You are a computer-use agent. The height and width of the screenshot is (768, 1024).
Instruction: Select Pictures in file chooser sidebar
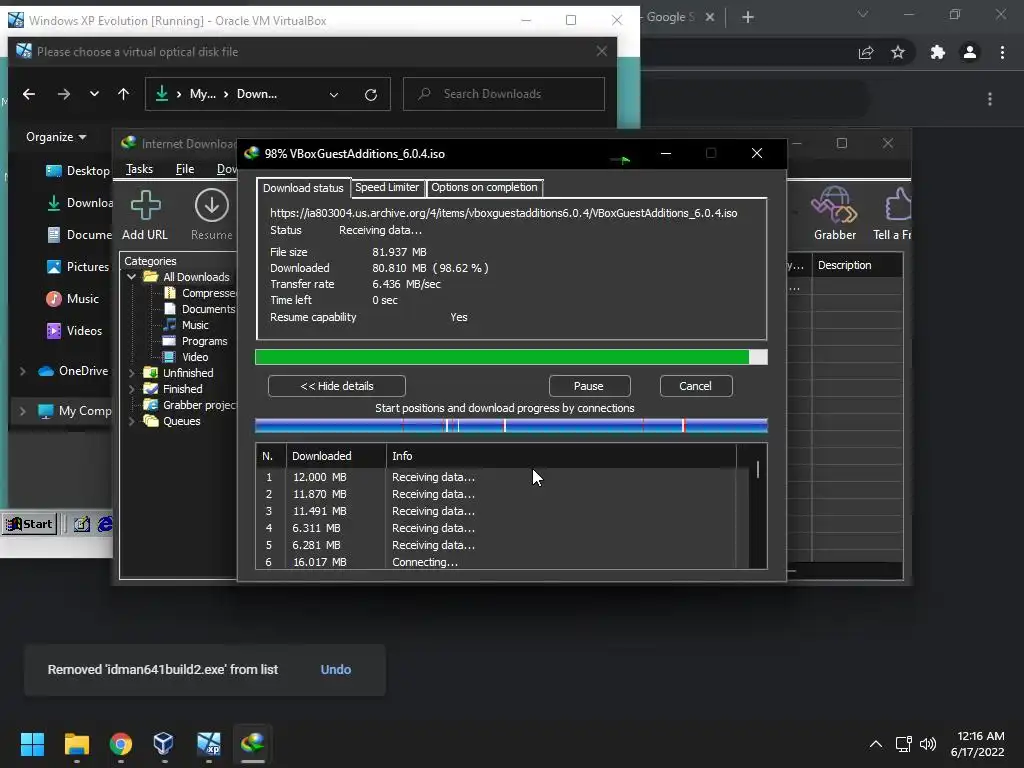point(77,266)
